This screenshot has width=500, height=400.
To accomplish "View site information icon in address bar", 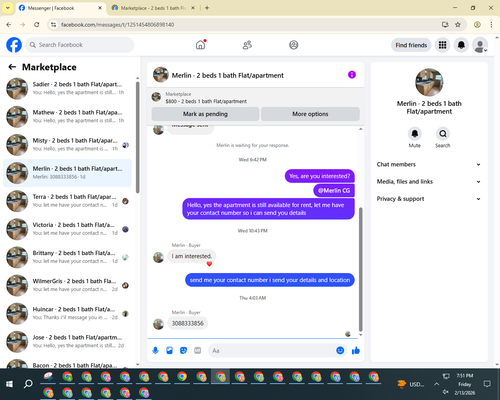I will coord(53,25).
